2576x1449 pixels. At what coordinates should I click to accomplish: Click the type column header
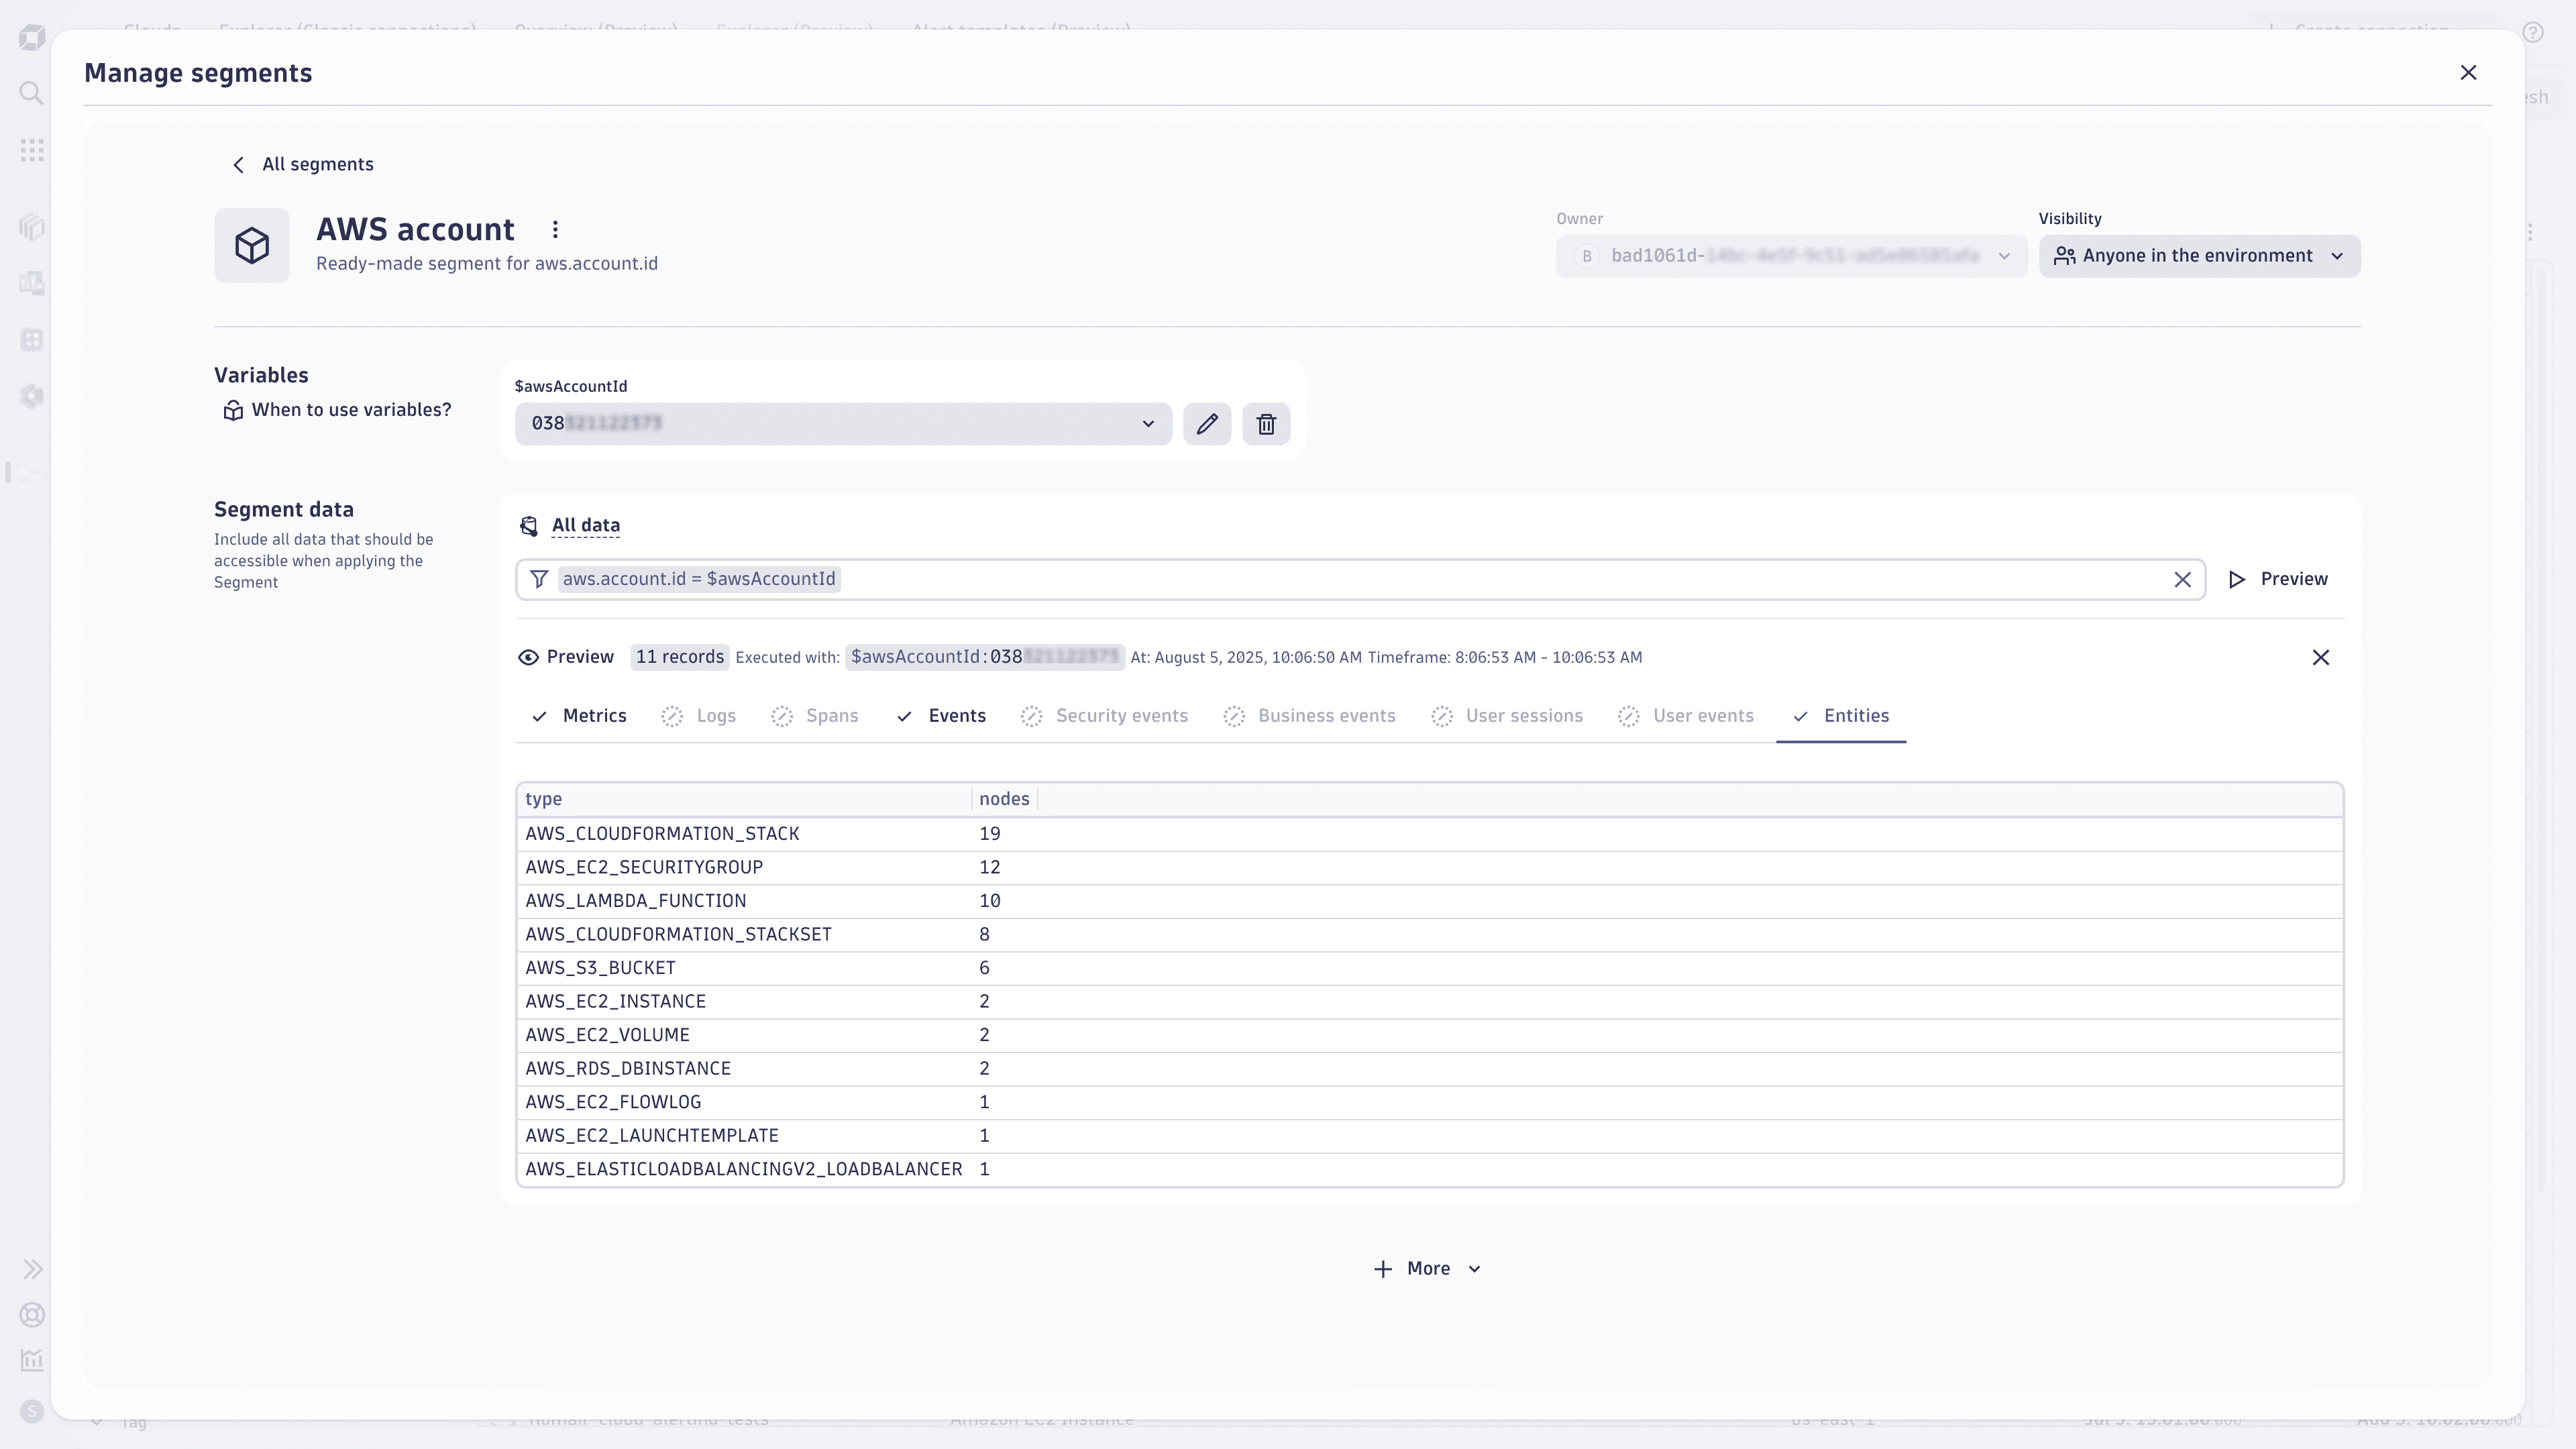pyautogui.click(x=744, y=799)
